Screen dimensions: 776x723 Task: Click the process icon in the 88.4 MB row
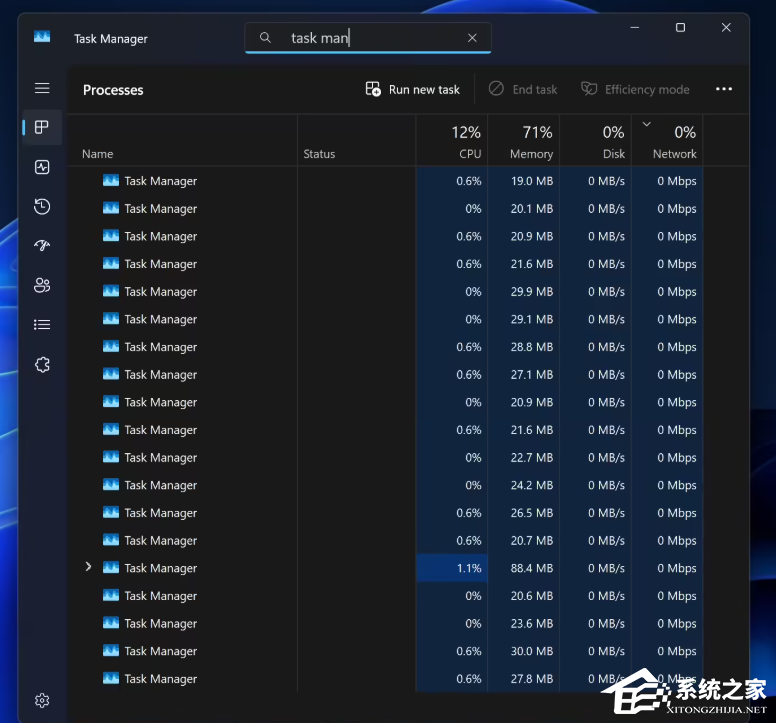111,567
